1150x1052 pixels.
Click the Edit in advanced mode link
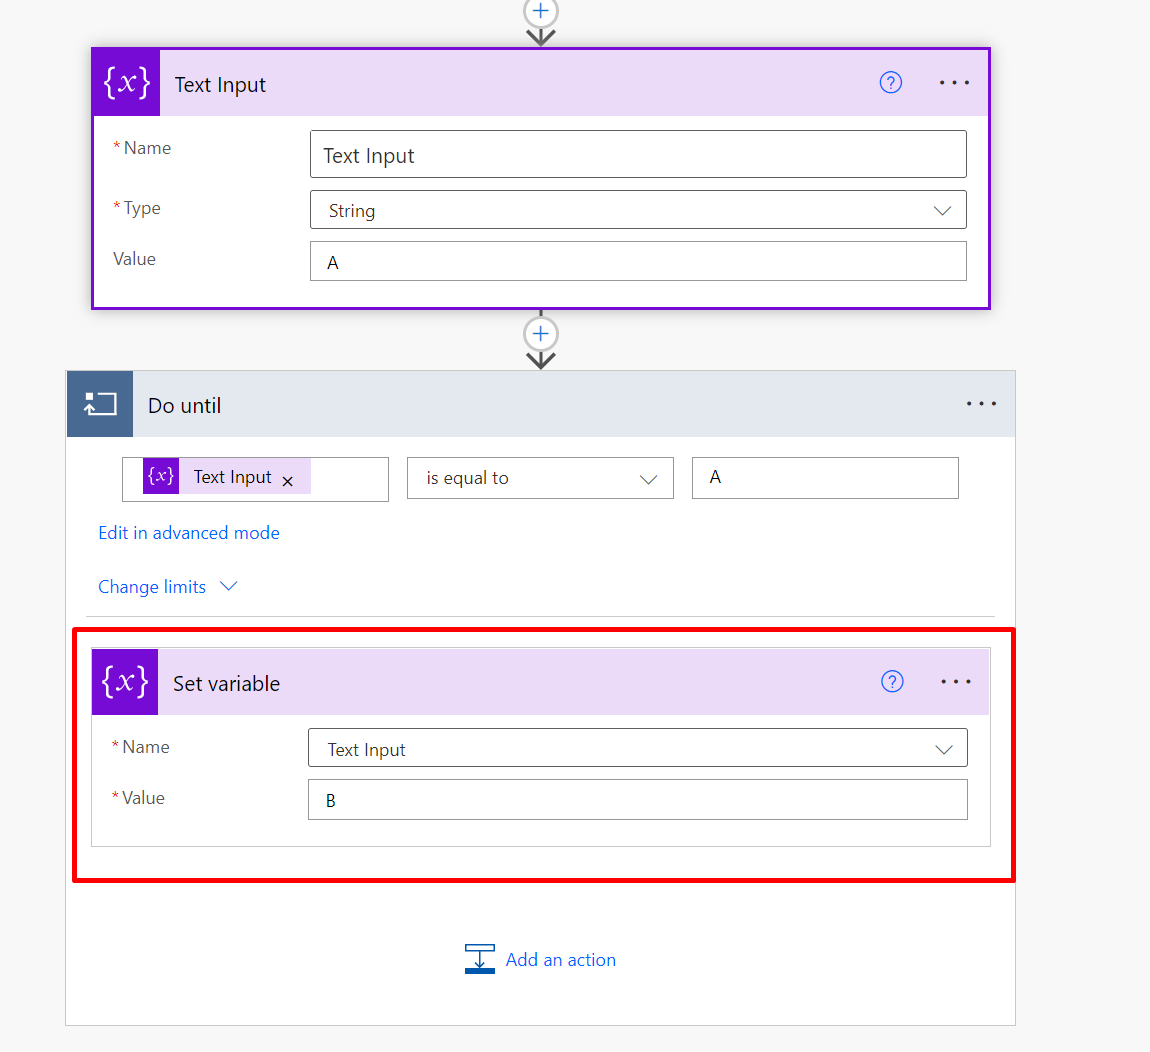pos(189,533)
